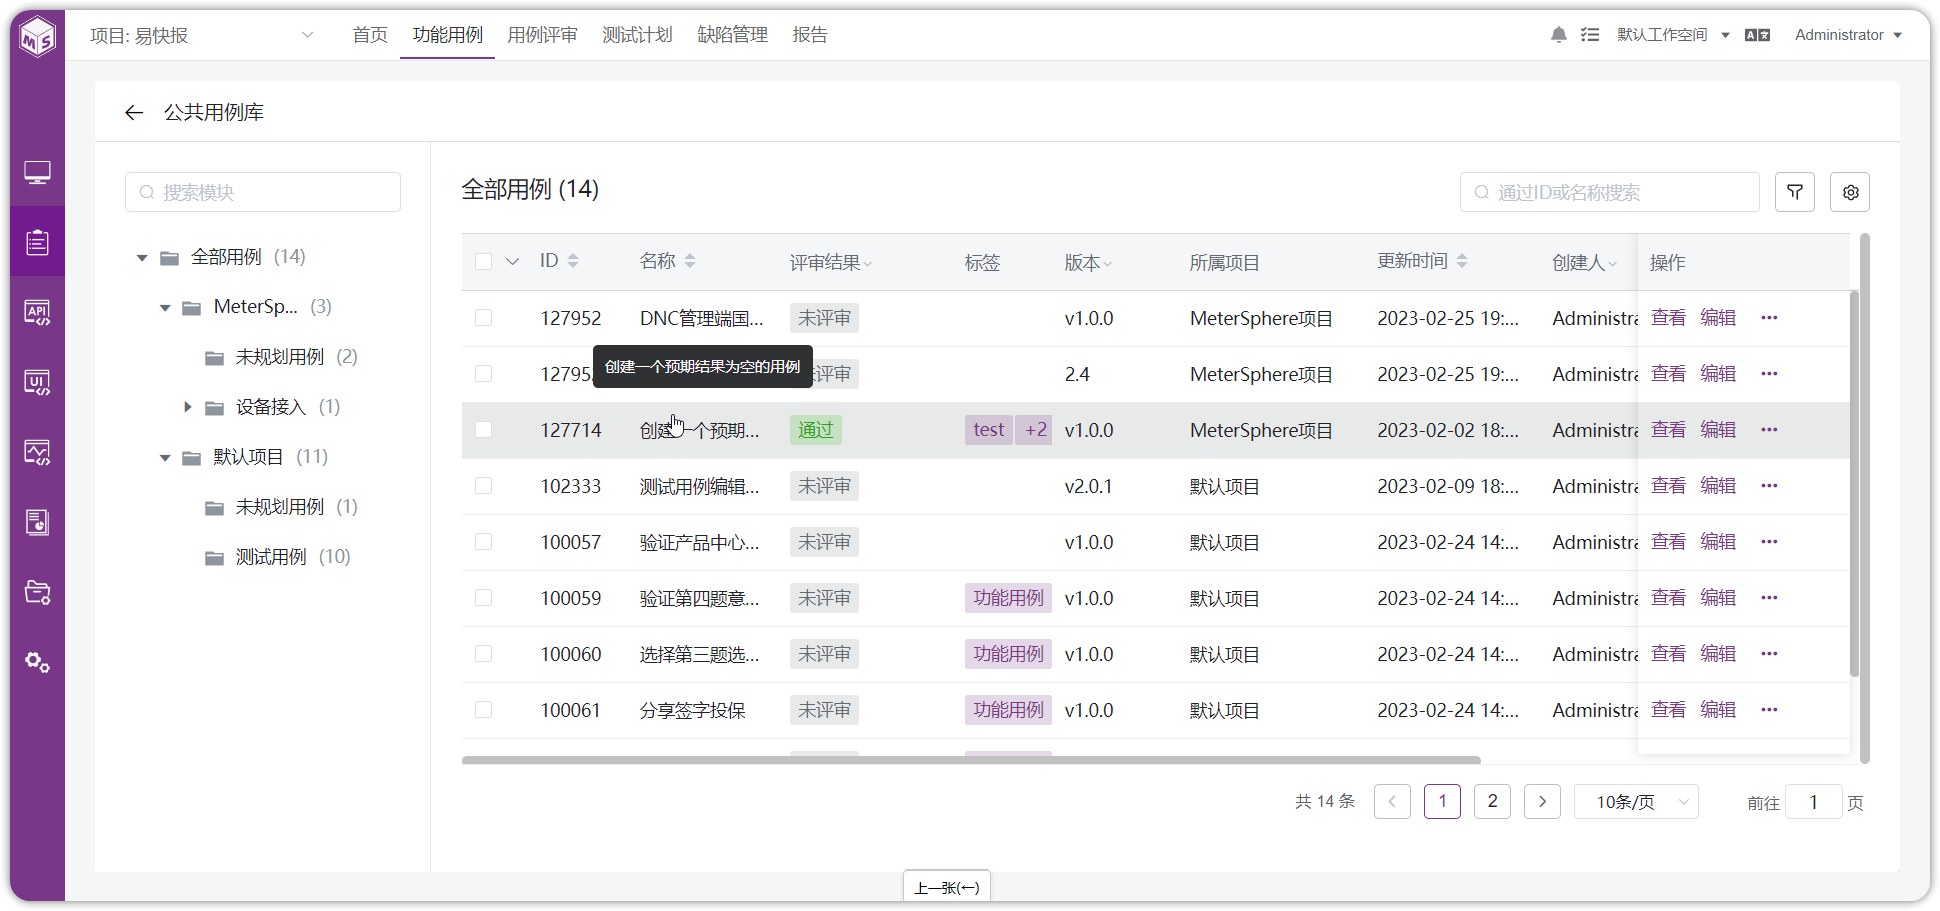
Task: Check the box for case 102333
Action: pos(483,486)
